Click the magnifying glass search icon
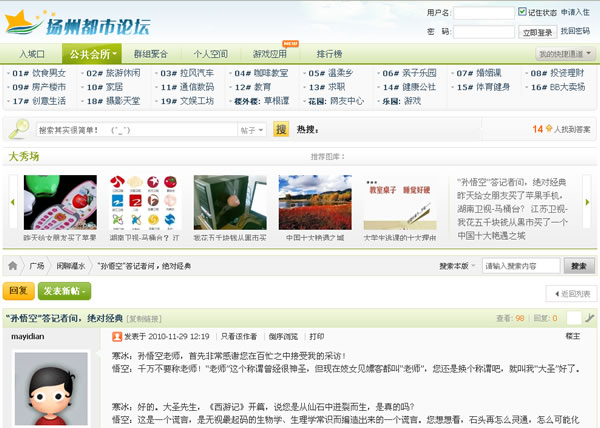 19,129
